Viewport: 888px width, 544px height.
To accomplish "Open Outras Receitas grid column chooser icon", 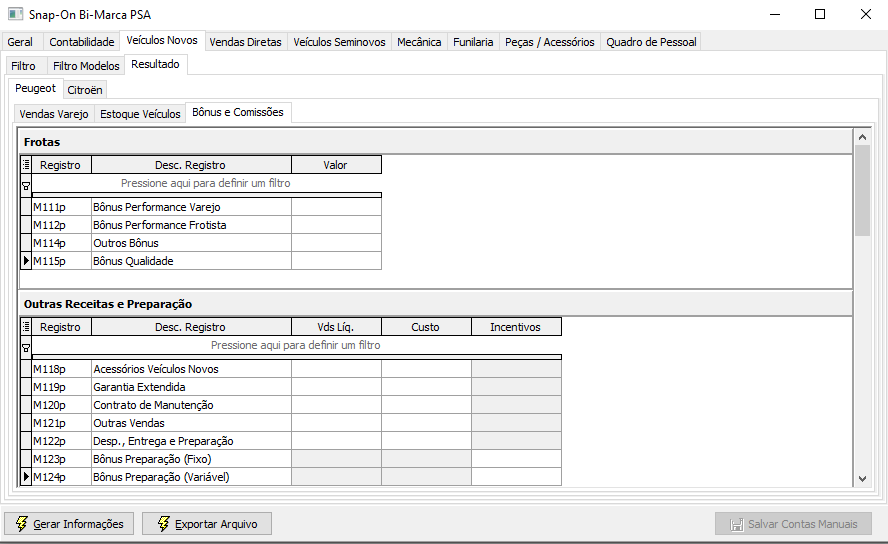I will 26,327.
